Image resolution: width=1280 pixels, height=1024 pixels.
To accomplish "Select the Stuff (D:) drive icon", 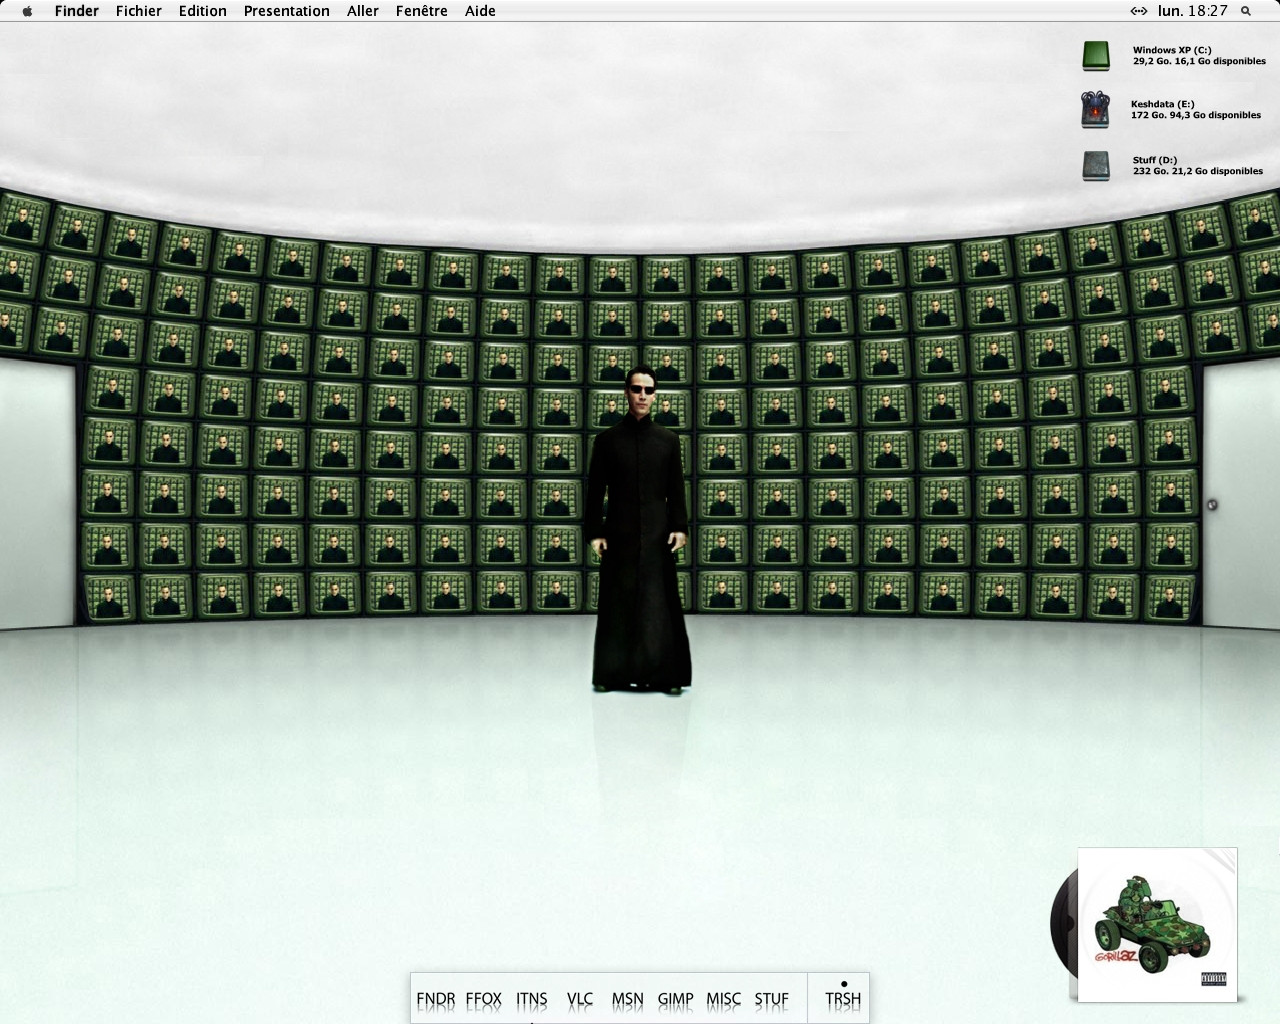I will (1096, 165).
